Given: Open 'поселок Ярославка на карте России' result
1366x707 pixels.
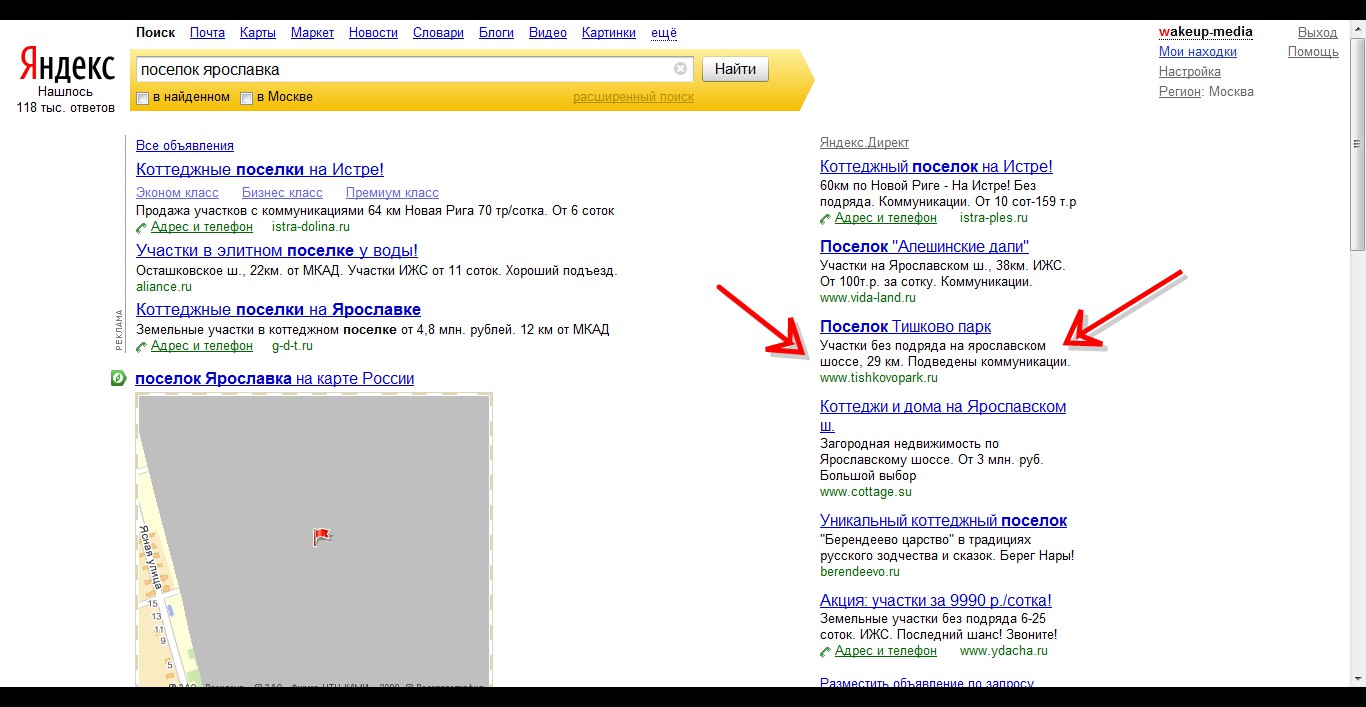Looking at the screenshot, I should [x=274, y=378].
